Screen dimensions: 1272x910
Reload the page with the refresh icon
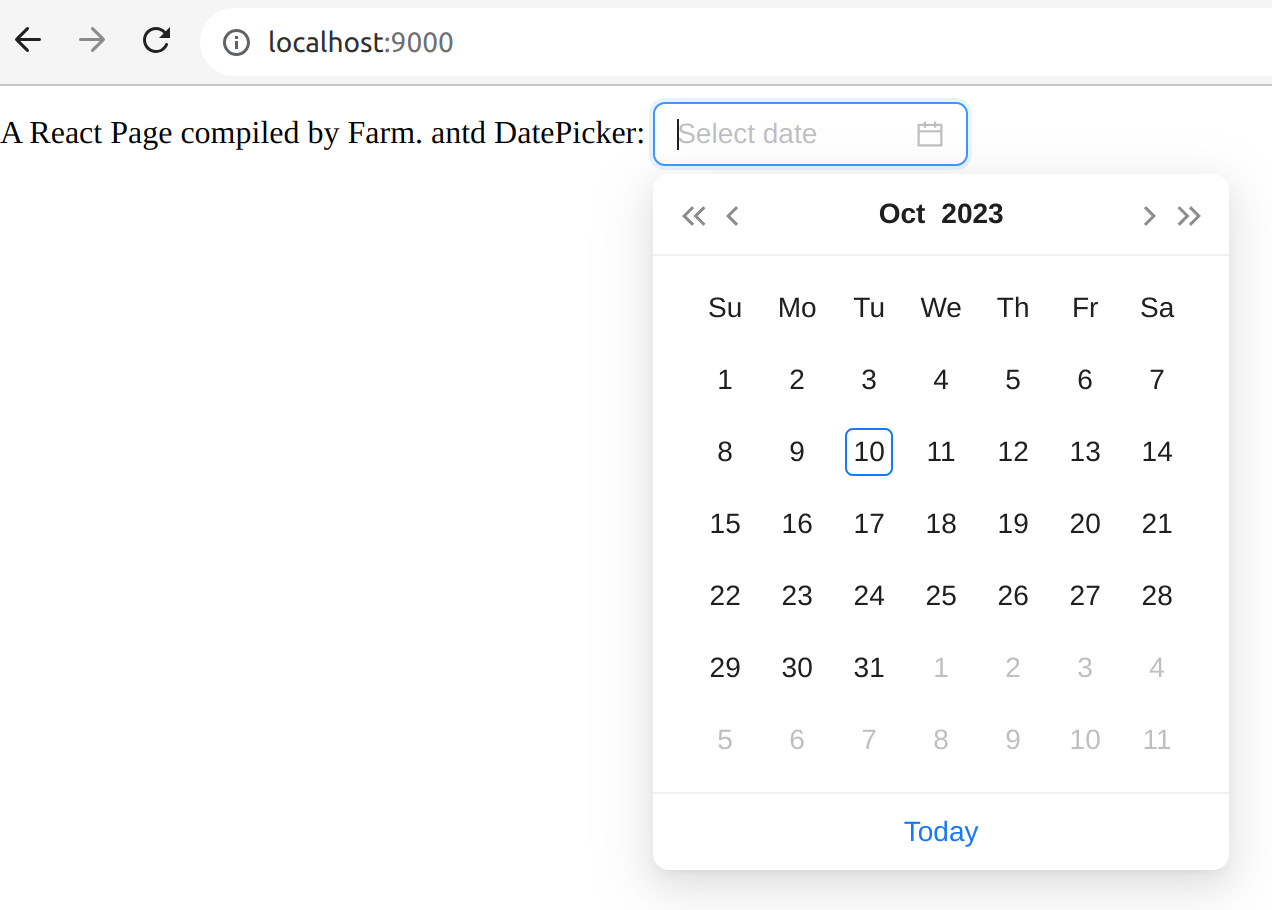156,41
